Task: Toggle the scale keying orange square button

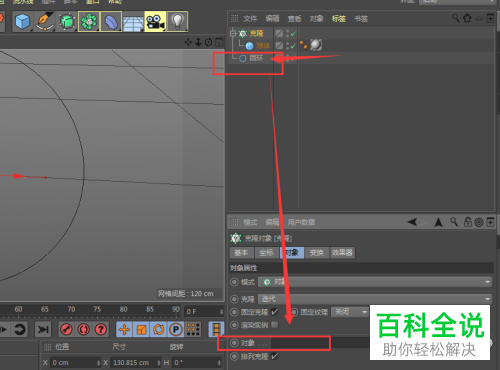Action: (x=141, y=329)
